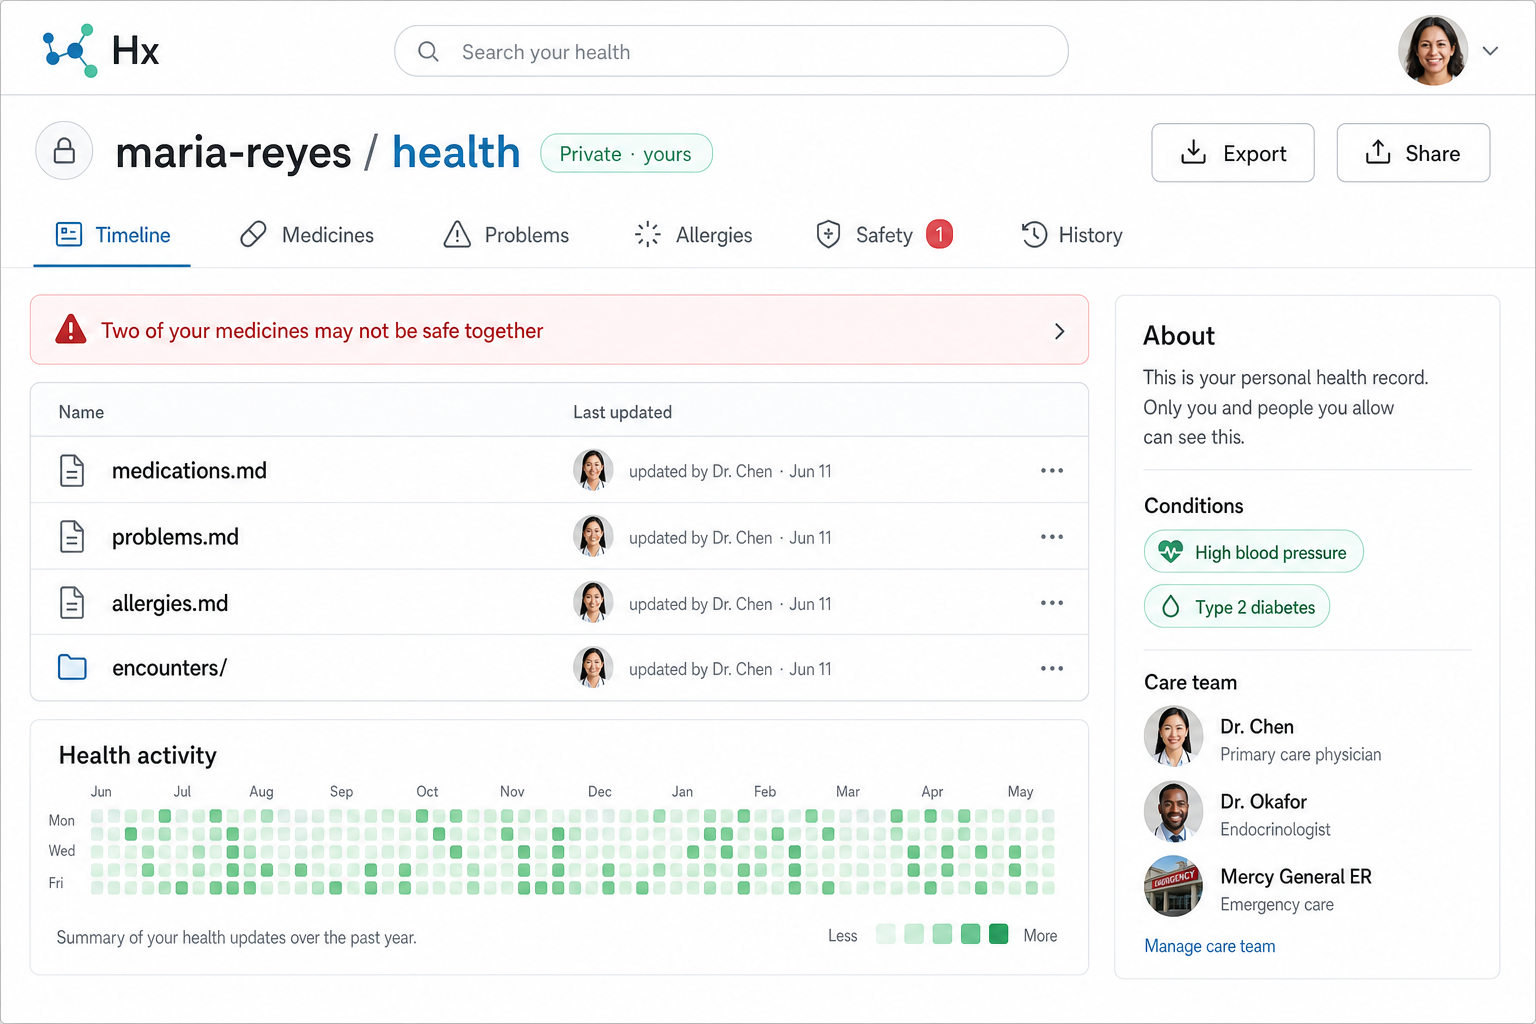
Task: Click the lightest legend swatch next to Less
Action: 885,934
